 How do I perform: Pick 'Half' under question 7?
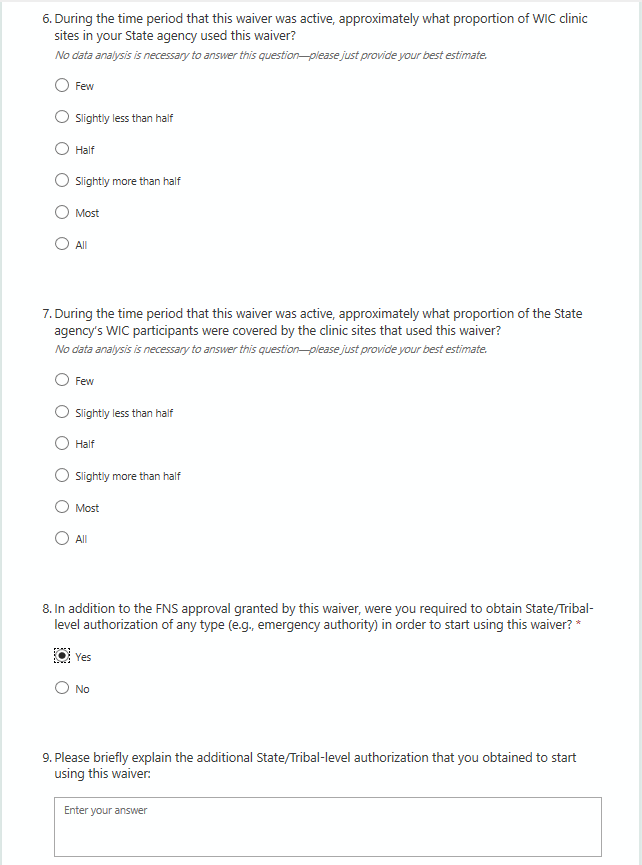point(62,444)
